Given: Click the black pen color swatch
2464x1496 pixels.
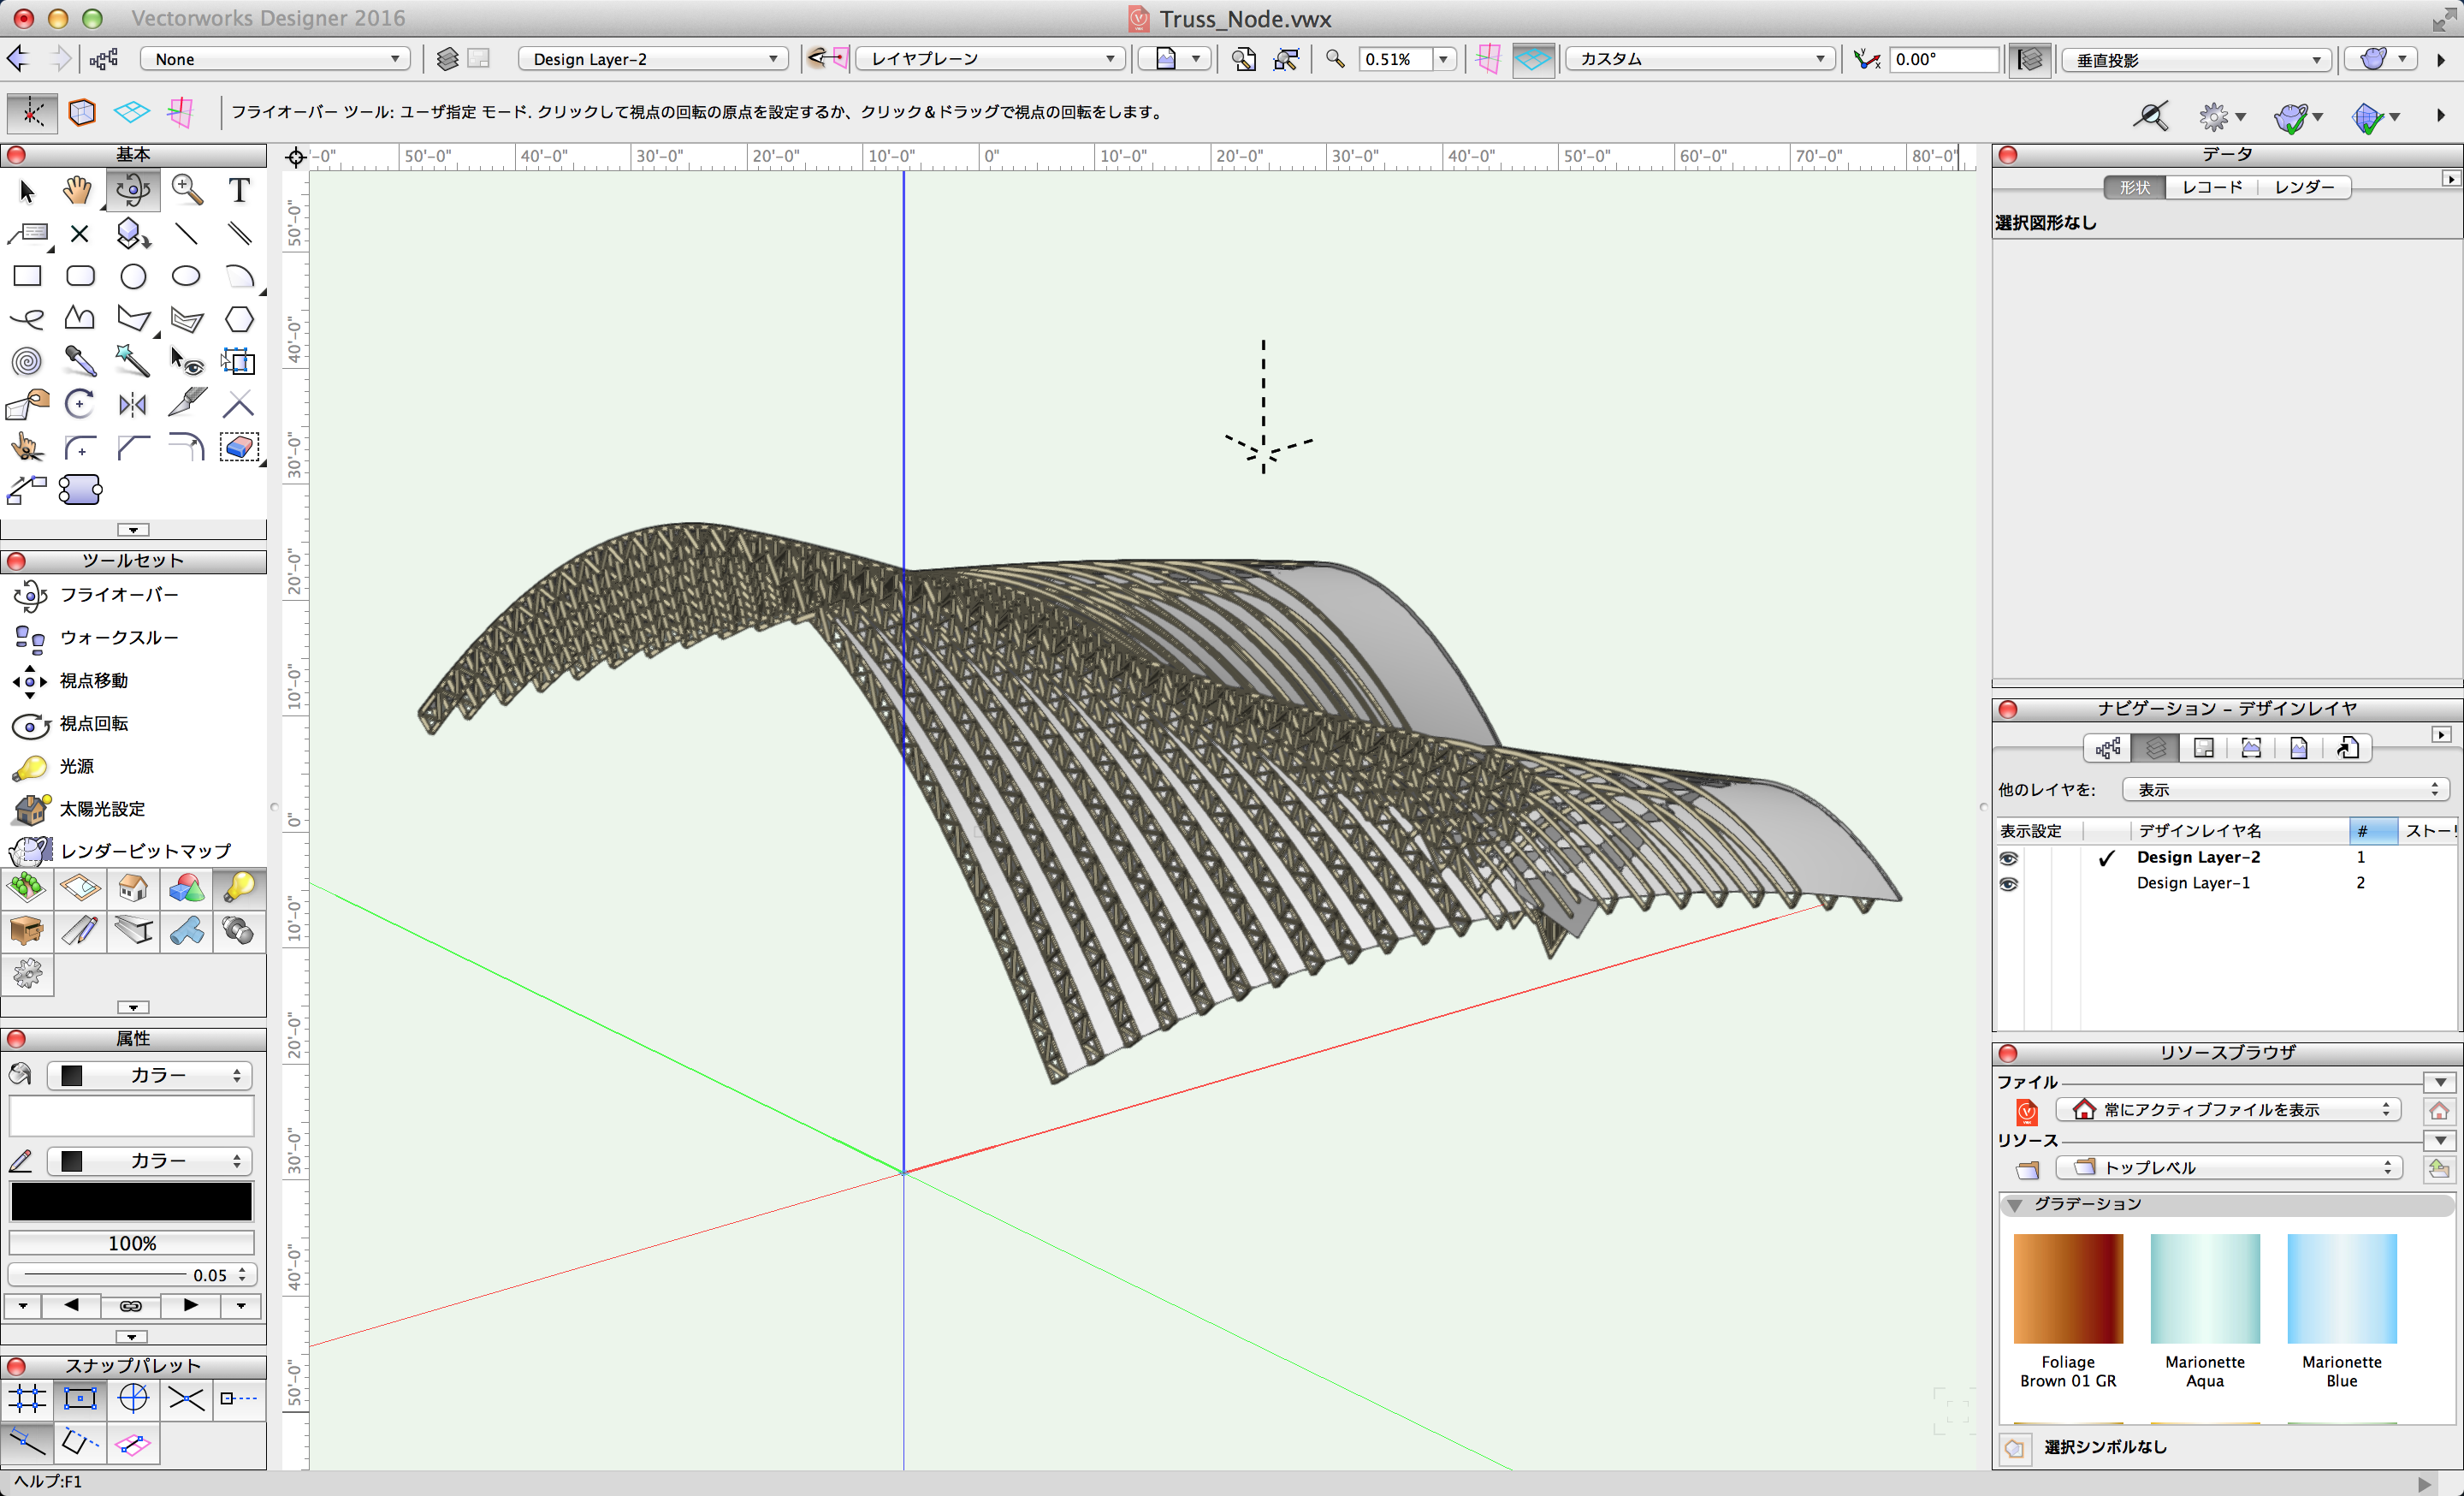Looking at the screenshot, I should [x=131, y=1201].
